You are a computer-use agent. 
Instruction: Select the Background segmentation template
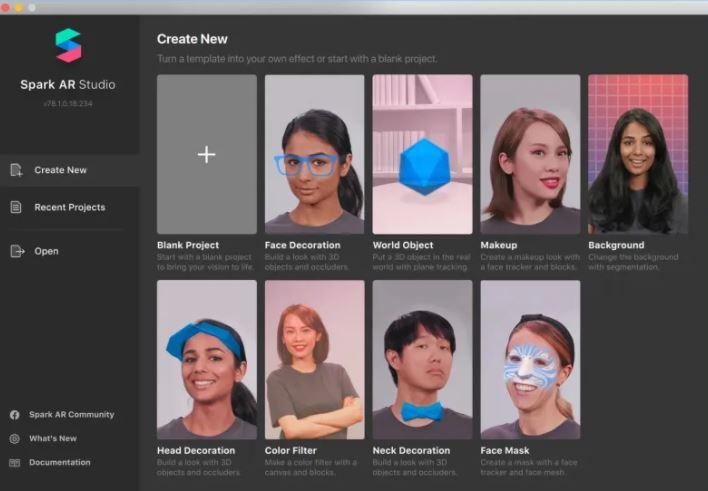coord(637,154)
